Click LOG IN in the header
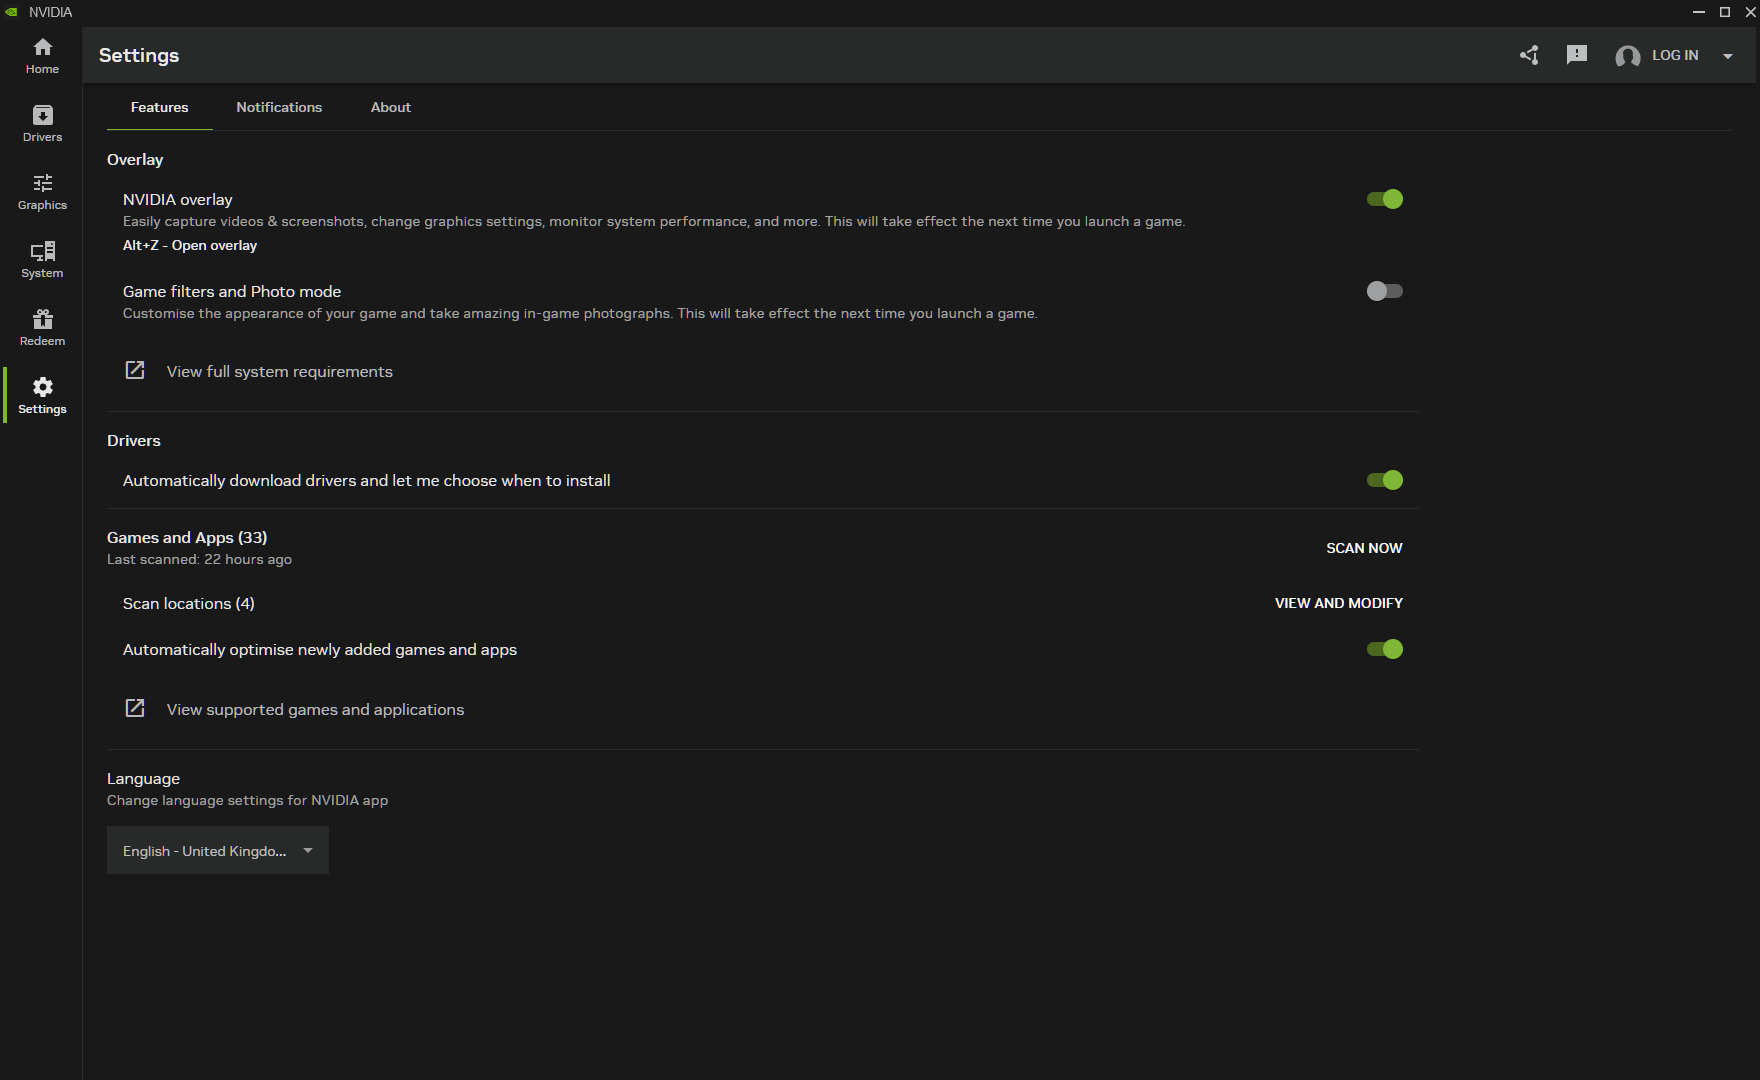The height and width of the screenshot is (1080, 1760). pos(1674,55)
